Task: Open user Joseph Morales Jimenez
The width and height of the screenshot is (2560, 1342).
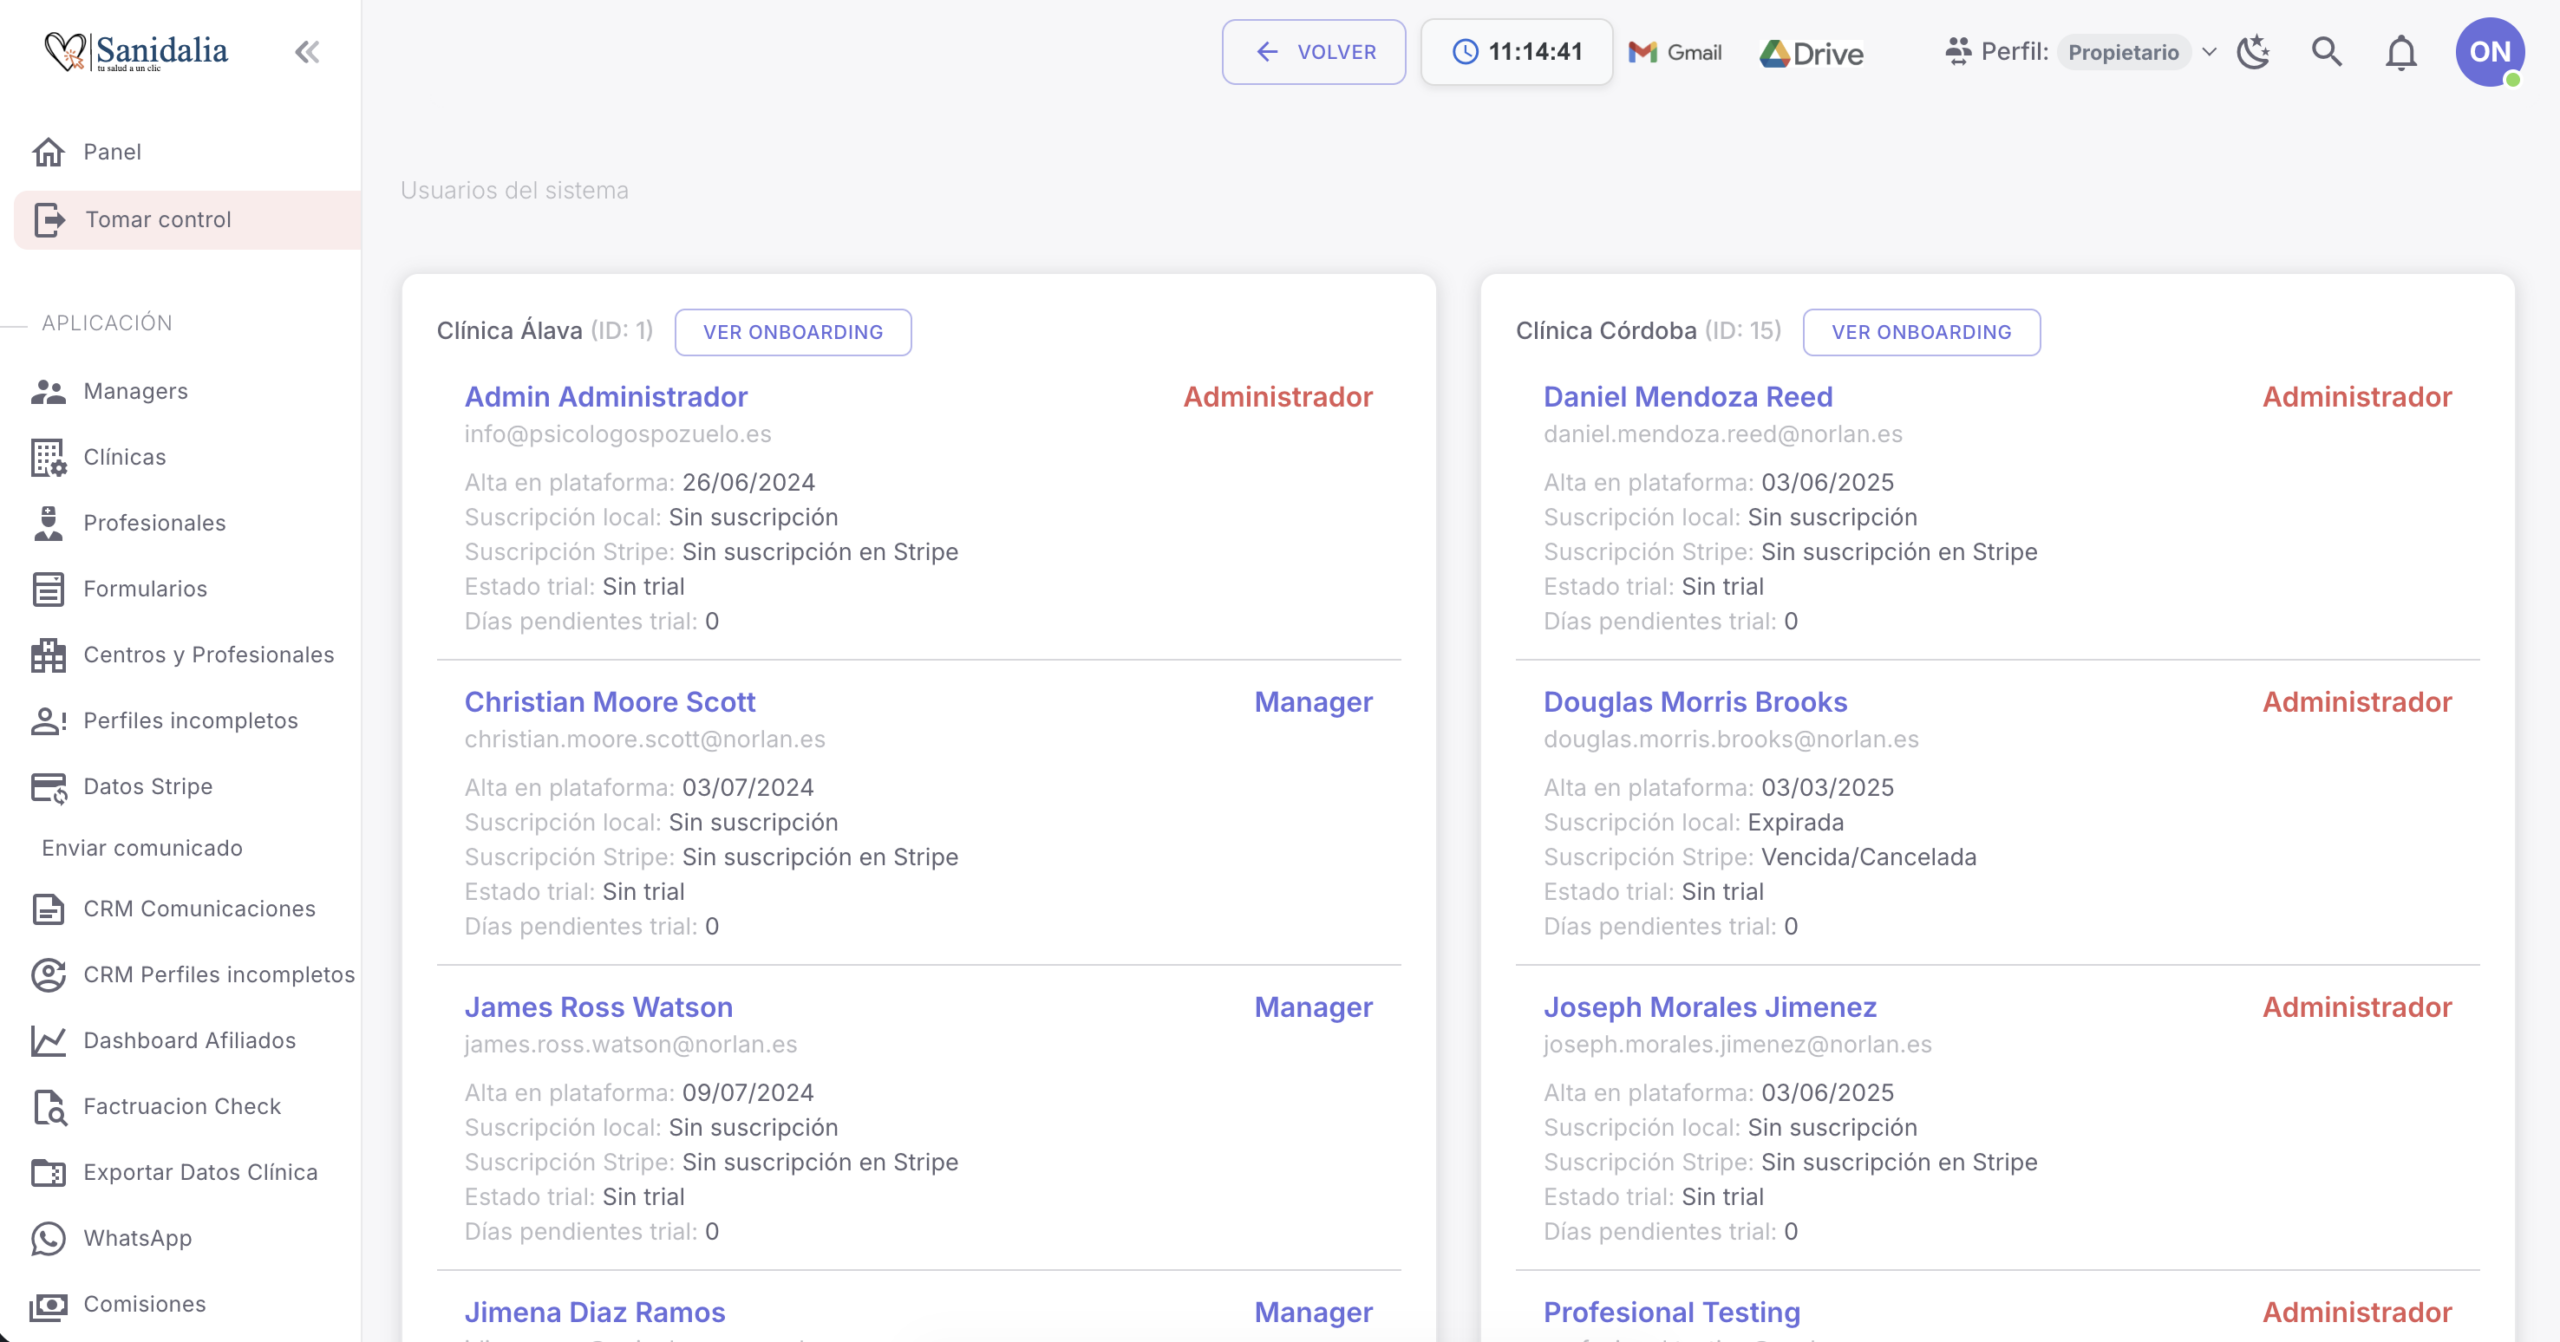Action: (x=1710, y=1007)
